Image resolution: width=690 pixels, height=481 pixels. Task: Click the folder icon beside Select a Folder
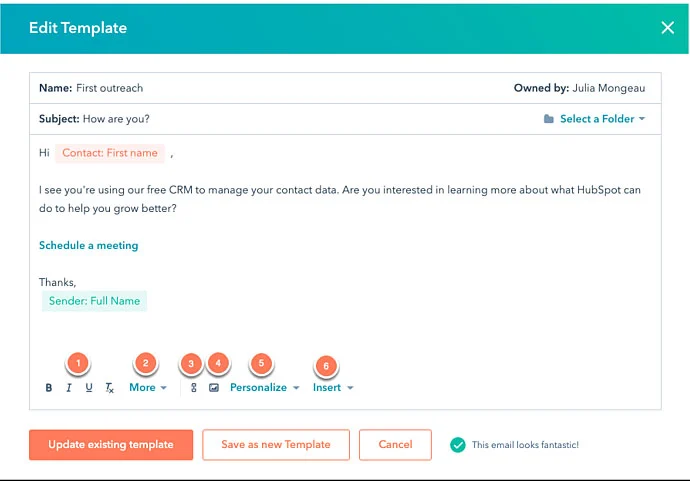(548, 119)
